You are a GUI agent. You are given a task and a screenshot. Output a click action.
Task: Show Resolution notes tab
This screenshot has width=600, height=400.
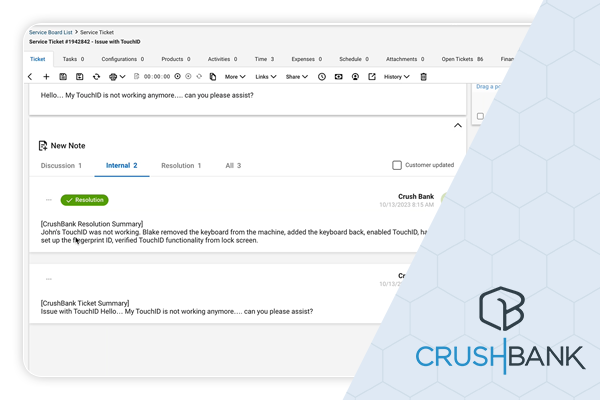pyautogui.click(x=181, y=165)
